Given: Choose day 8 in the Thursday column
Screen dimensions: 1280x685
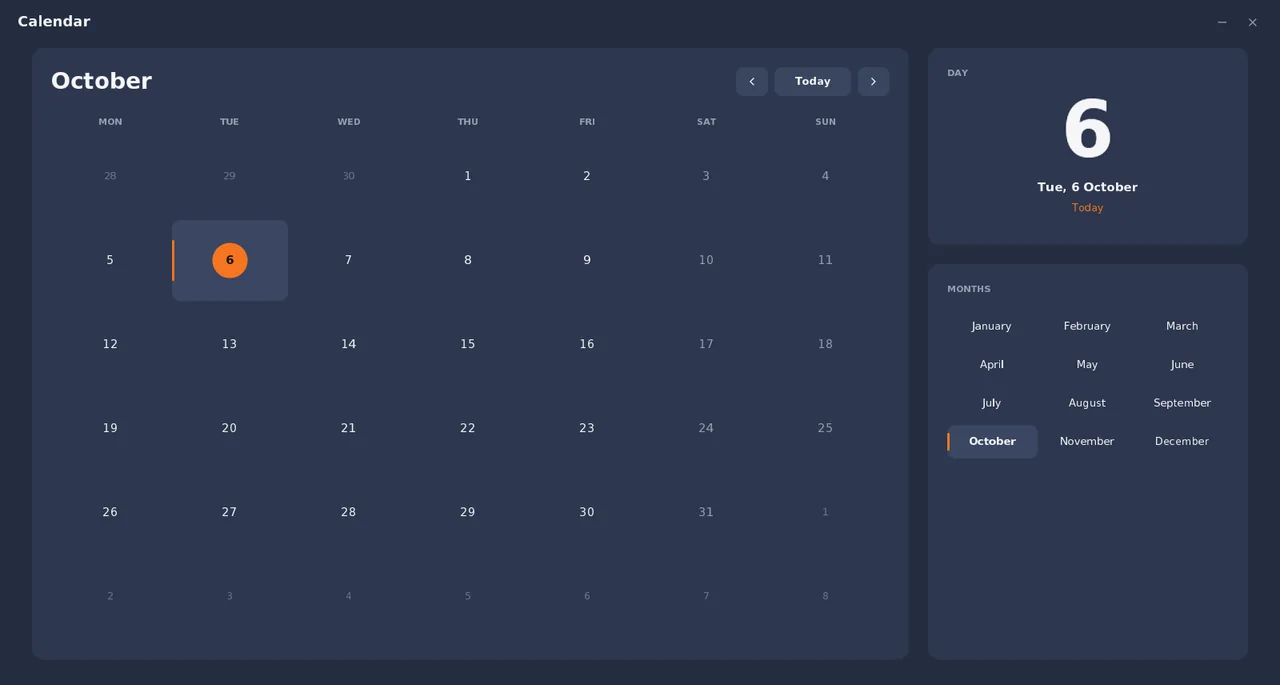Looking at the screenshot, I should coord(468,260).
